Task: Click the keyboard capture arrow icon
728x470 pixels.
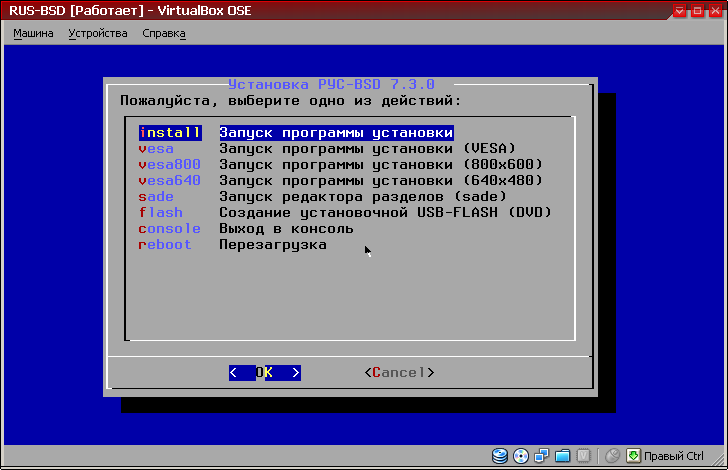Action: (x=633, y=456)
